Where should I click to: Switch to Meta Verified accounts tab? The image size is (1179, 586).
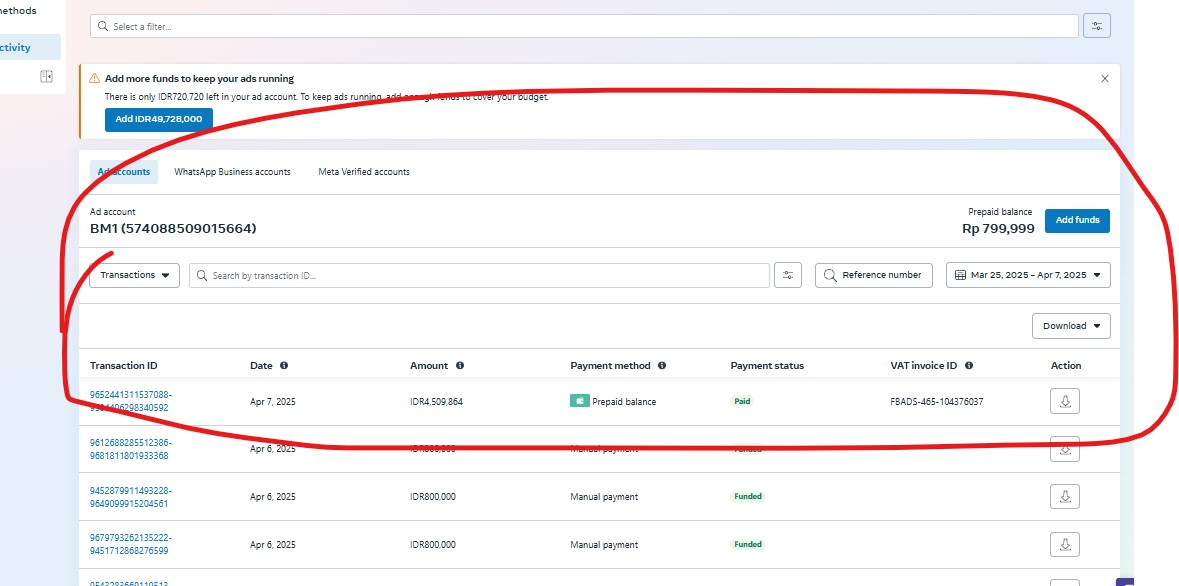coord(364,172)
